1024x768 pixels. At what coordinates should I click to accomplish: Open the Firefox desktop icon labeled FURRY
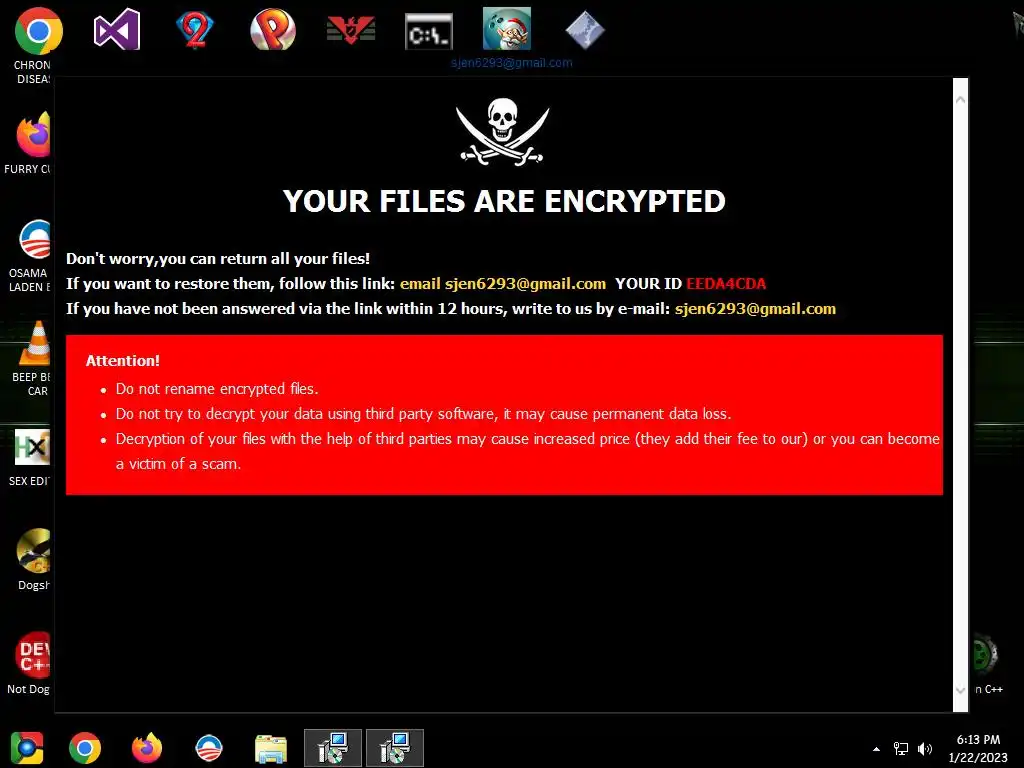pos(34,135)
